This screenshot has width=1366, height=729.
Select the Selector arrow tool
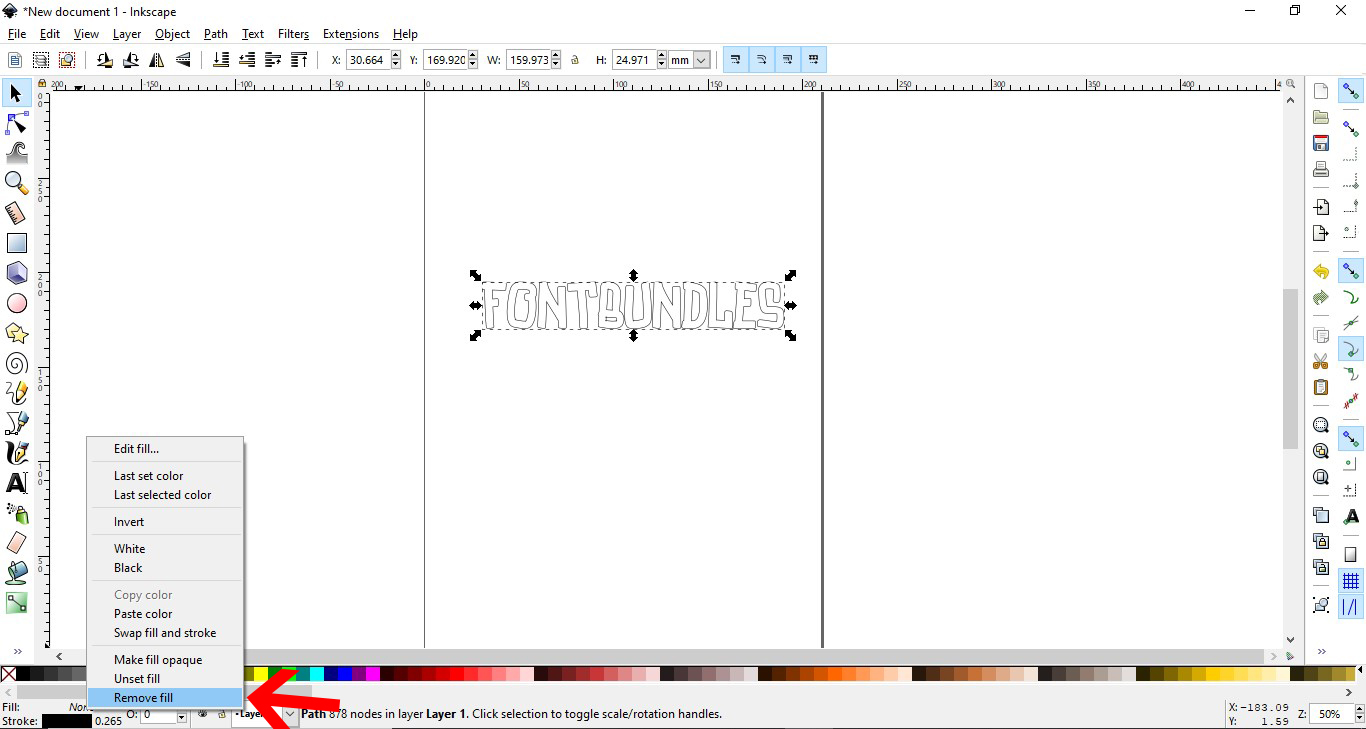[16, 94]
